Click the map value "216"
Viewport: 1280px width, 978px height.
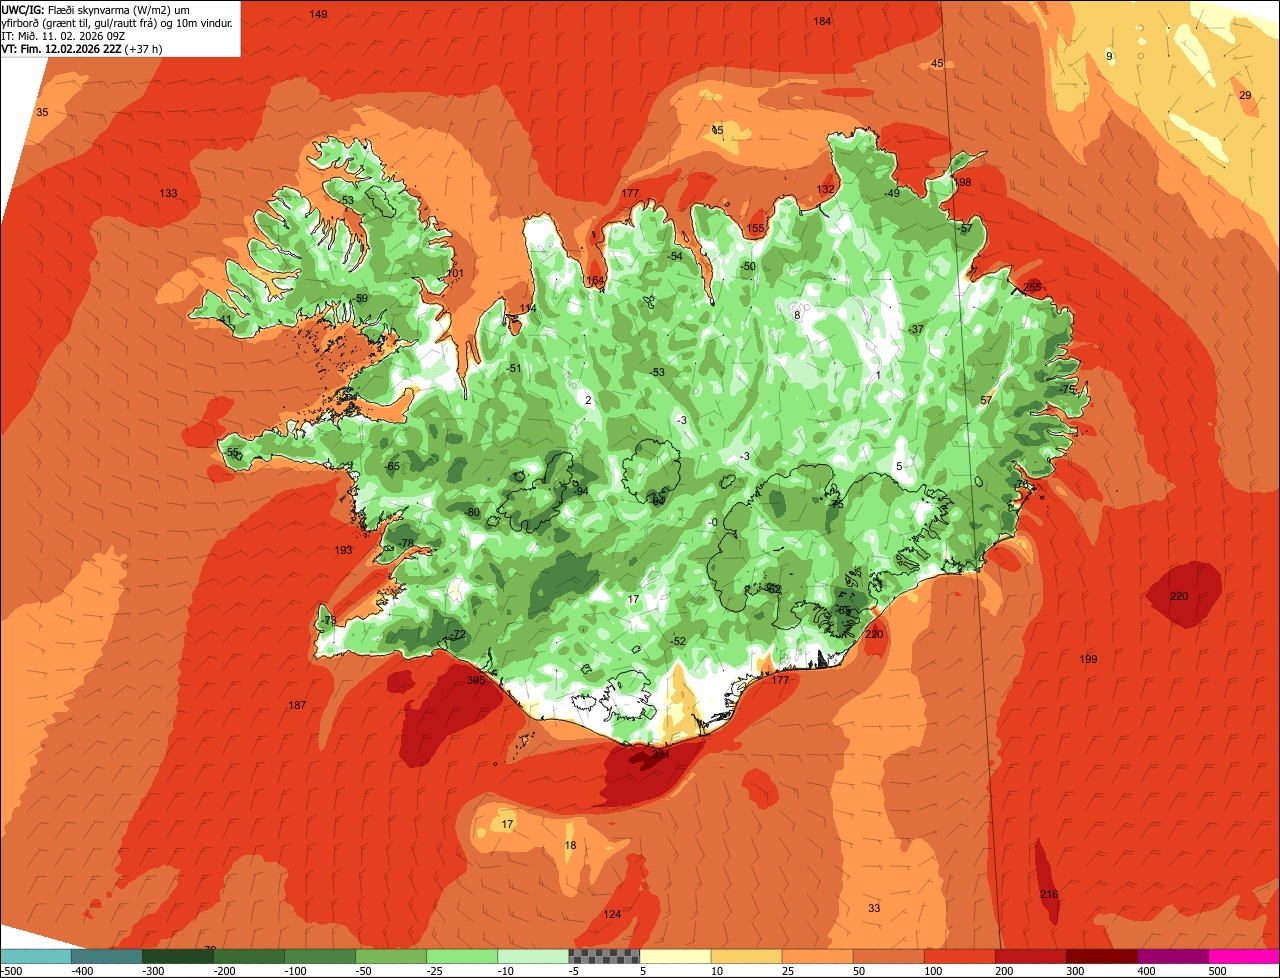click(x=1048, y=894)
